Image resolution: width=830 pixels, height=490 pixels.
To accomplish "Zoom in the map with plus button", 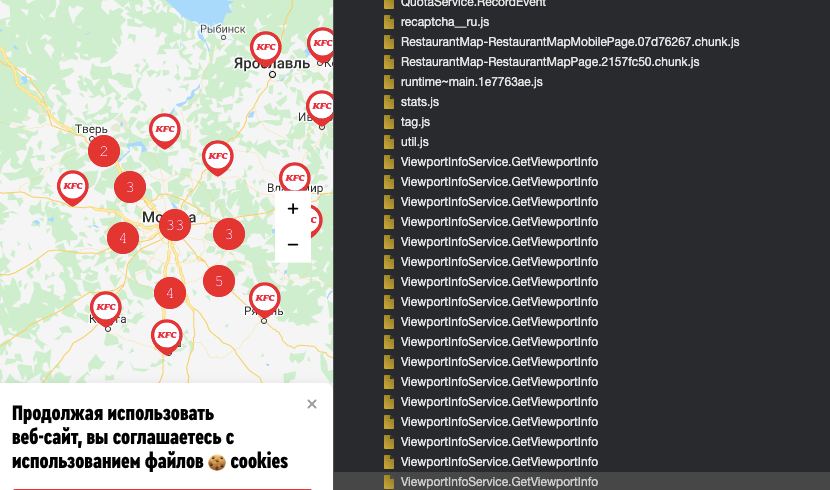I will click(x=293, y=208).
